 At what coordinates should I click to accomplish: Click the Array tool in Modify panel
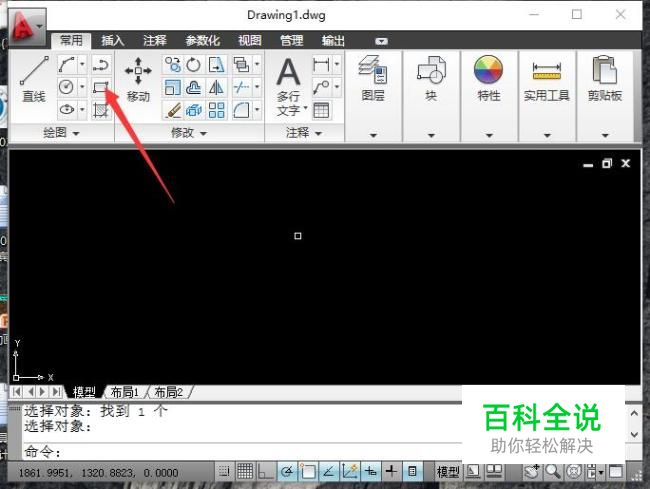(x=216, y=110)
